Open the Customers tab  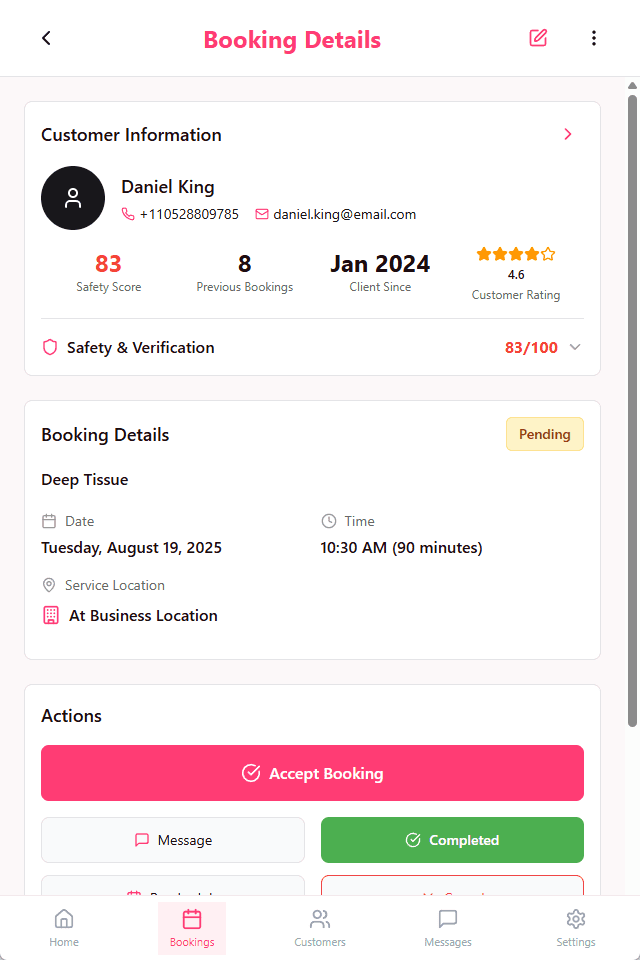pyautogui.click(x=320, y=928)
